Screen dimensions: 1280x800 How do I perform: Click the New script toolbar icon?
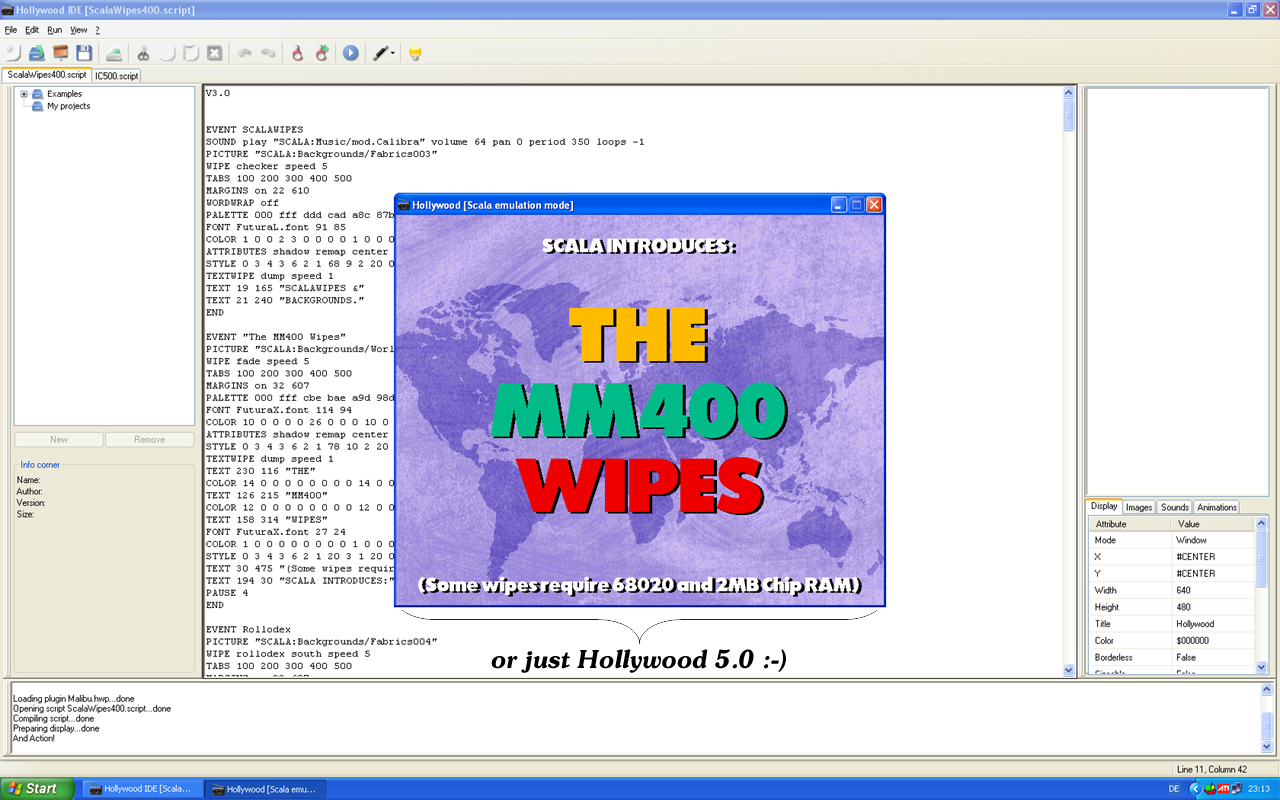(13, 53)
